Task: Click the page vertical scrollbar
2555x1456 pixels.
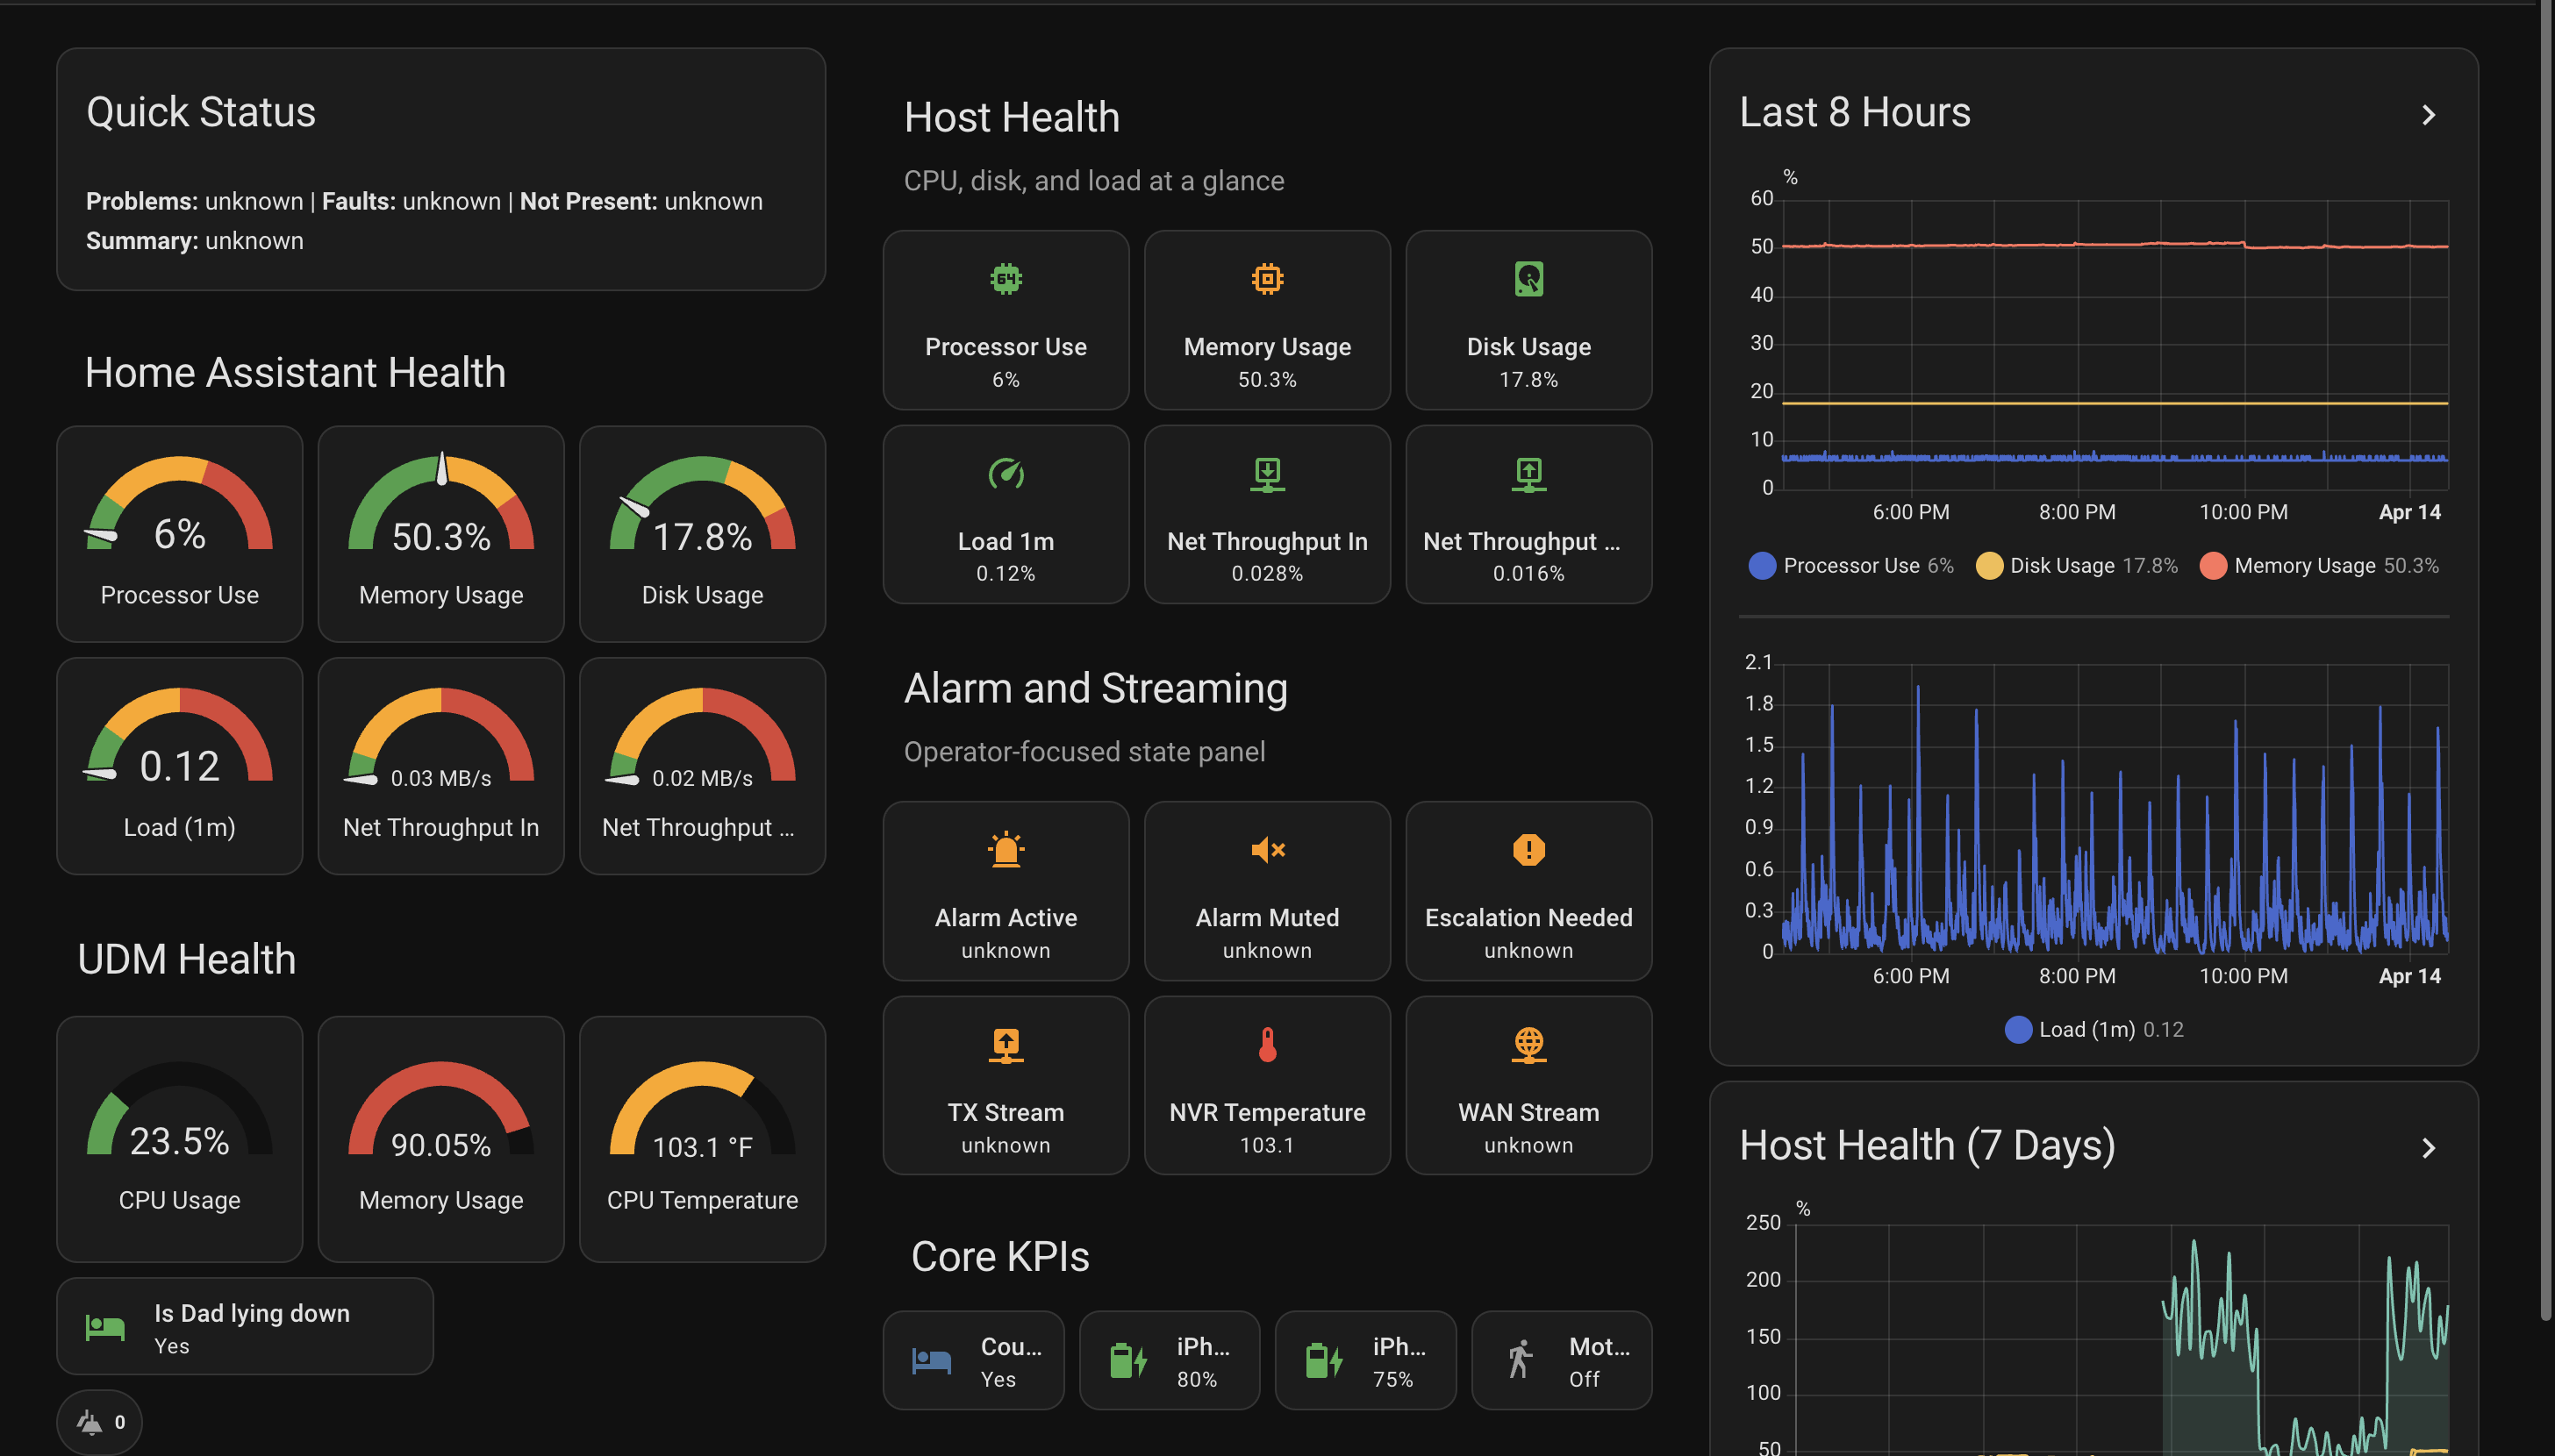Action: (x=2546, y=660)
